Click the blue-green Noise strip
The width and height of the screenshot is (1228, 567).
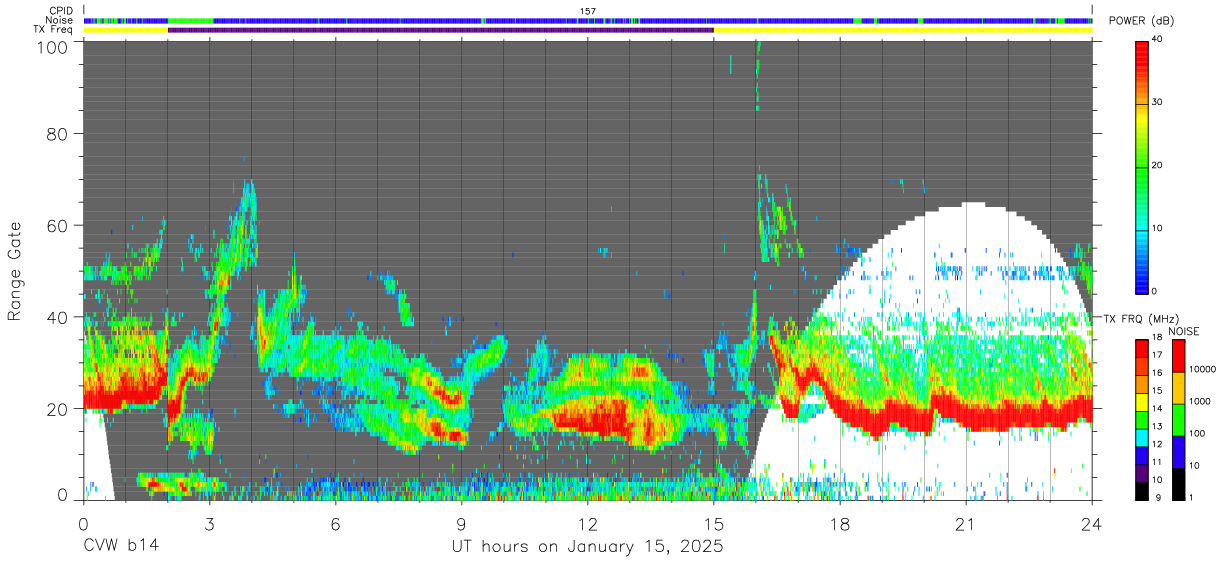tap(588, 20)
